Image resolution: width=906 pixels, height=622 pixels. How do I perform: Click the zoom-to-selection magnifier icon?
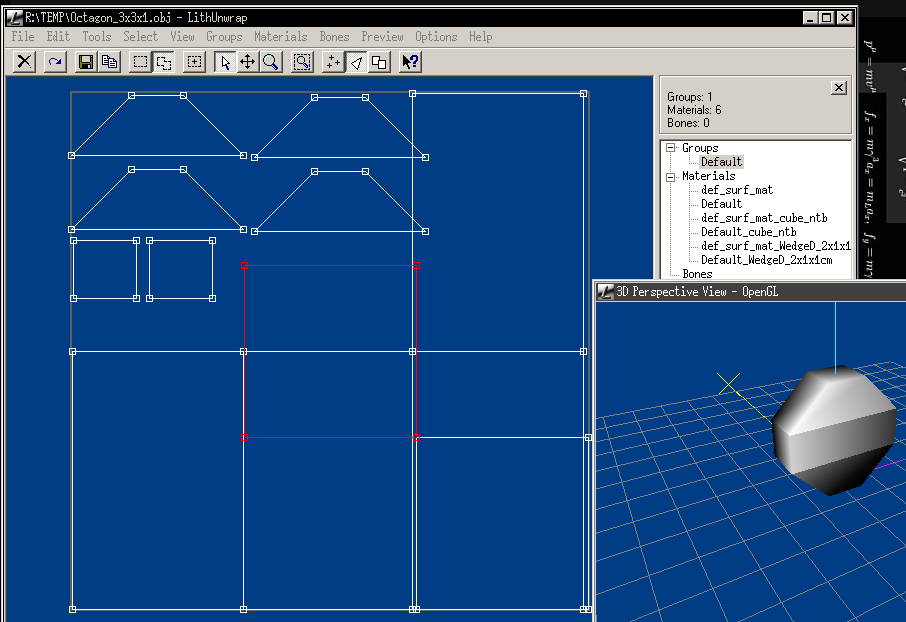[302, 62]
